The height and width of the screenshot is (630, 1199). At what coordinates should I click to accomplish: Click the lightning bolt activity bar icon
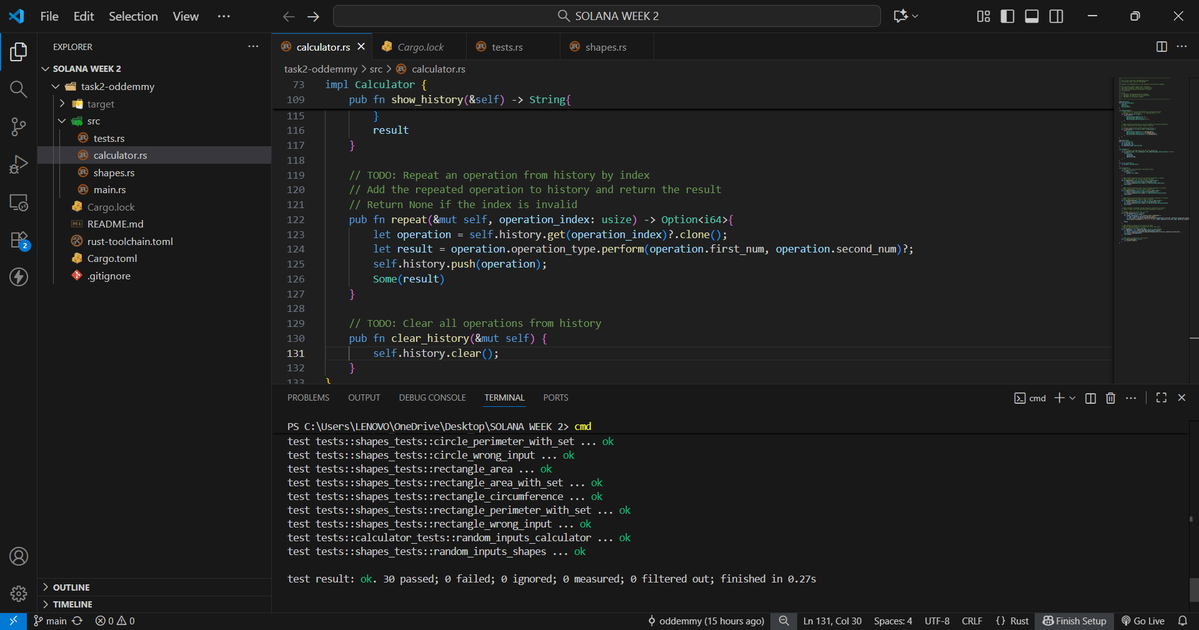coord(18,277)
